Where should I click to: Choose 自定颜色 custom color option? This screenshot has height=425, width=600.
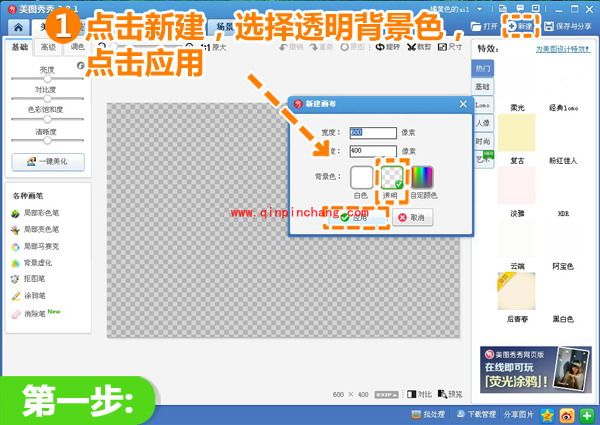coord(422,177)
